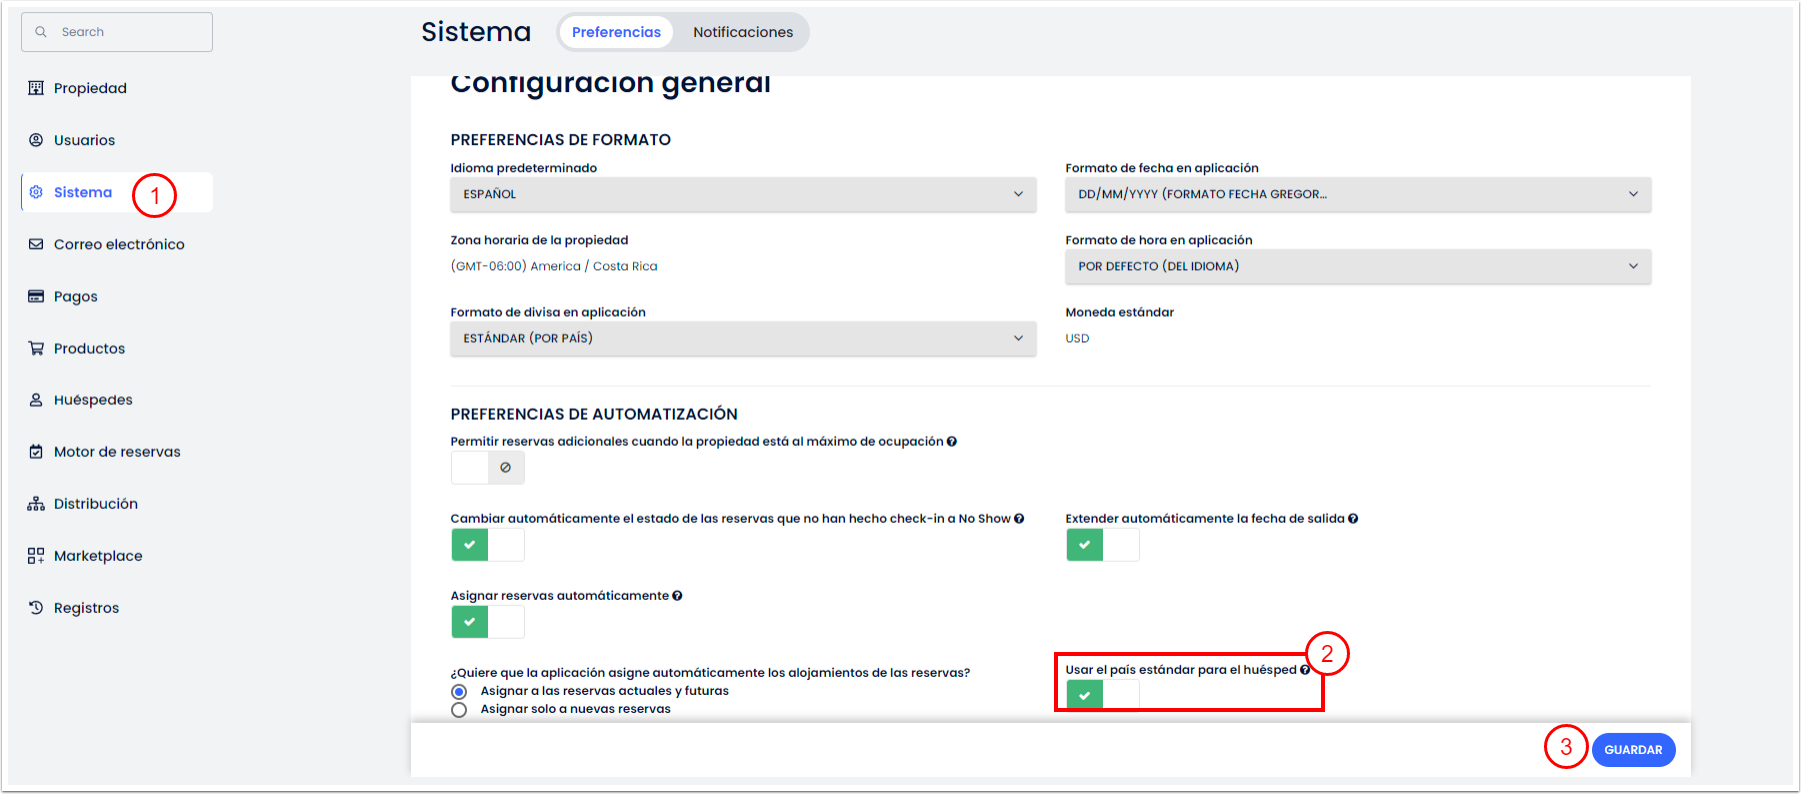
Task: Click the Pagos credit card icon
Action: tap(36, 296)
